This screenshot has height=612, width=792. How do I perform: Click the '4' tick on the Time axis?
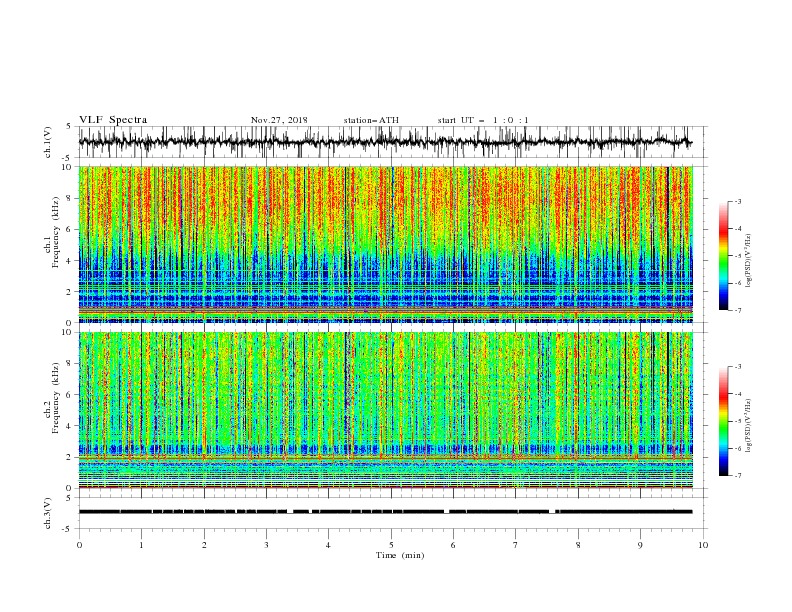(328, 545)
